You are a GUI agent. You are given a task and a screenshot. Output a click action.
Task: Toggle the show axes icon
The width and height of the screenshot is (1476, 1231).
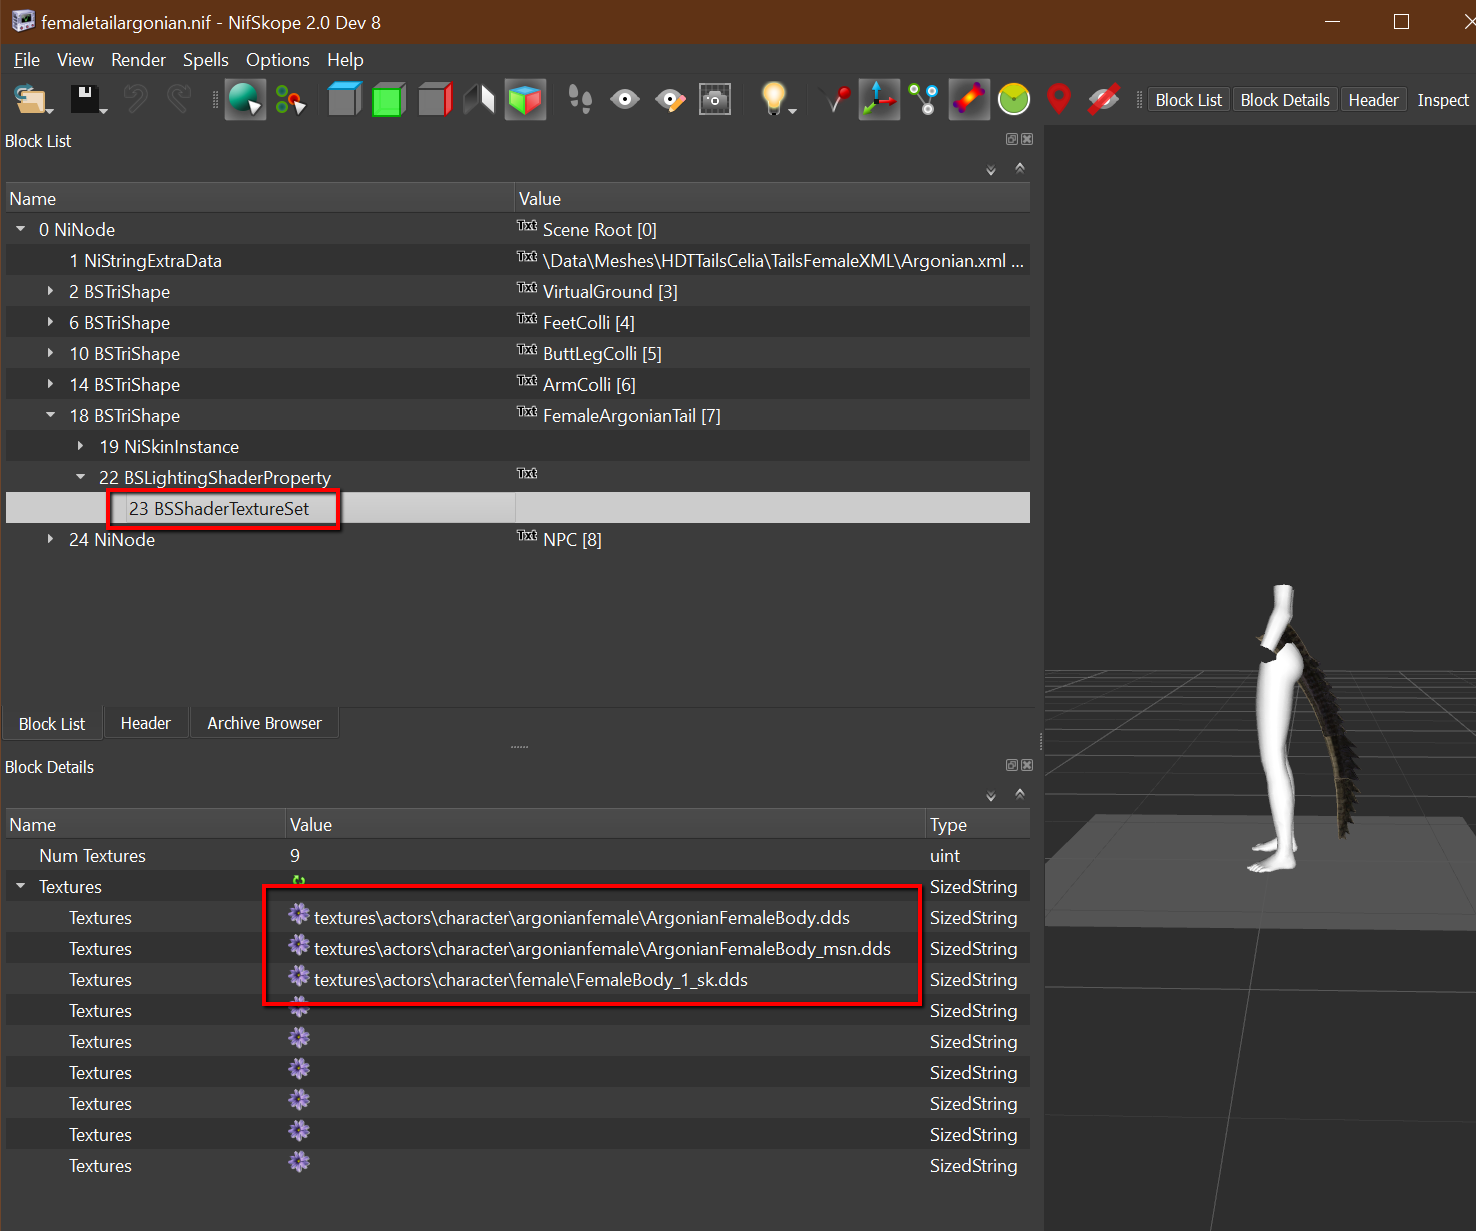879,99
